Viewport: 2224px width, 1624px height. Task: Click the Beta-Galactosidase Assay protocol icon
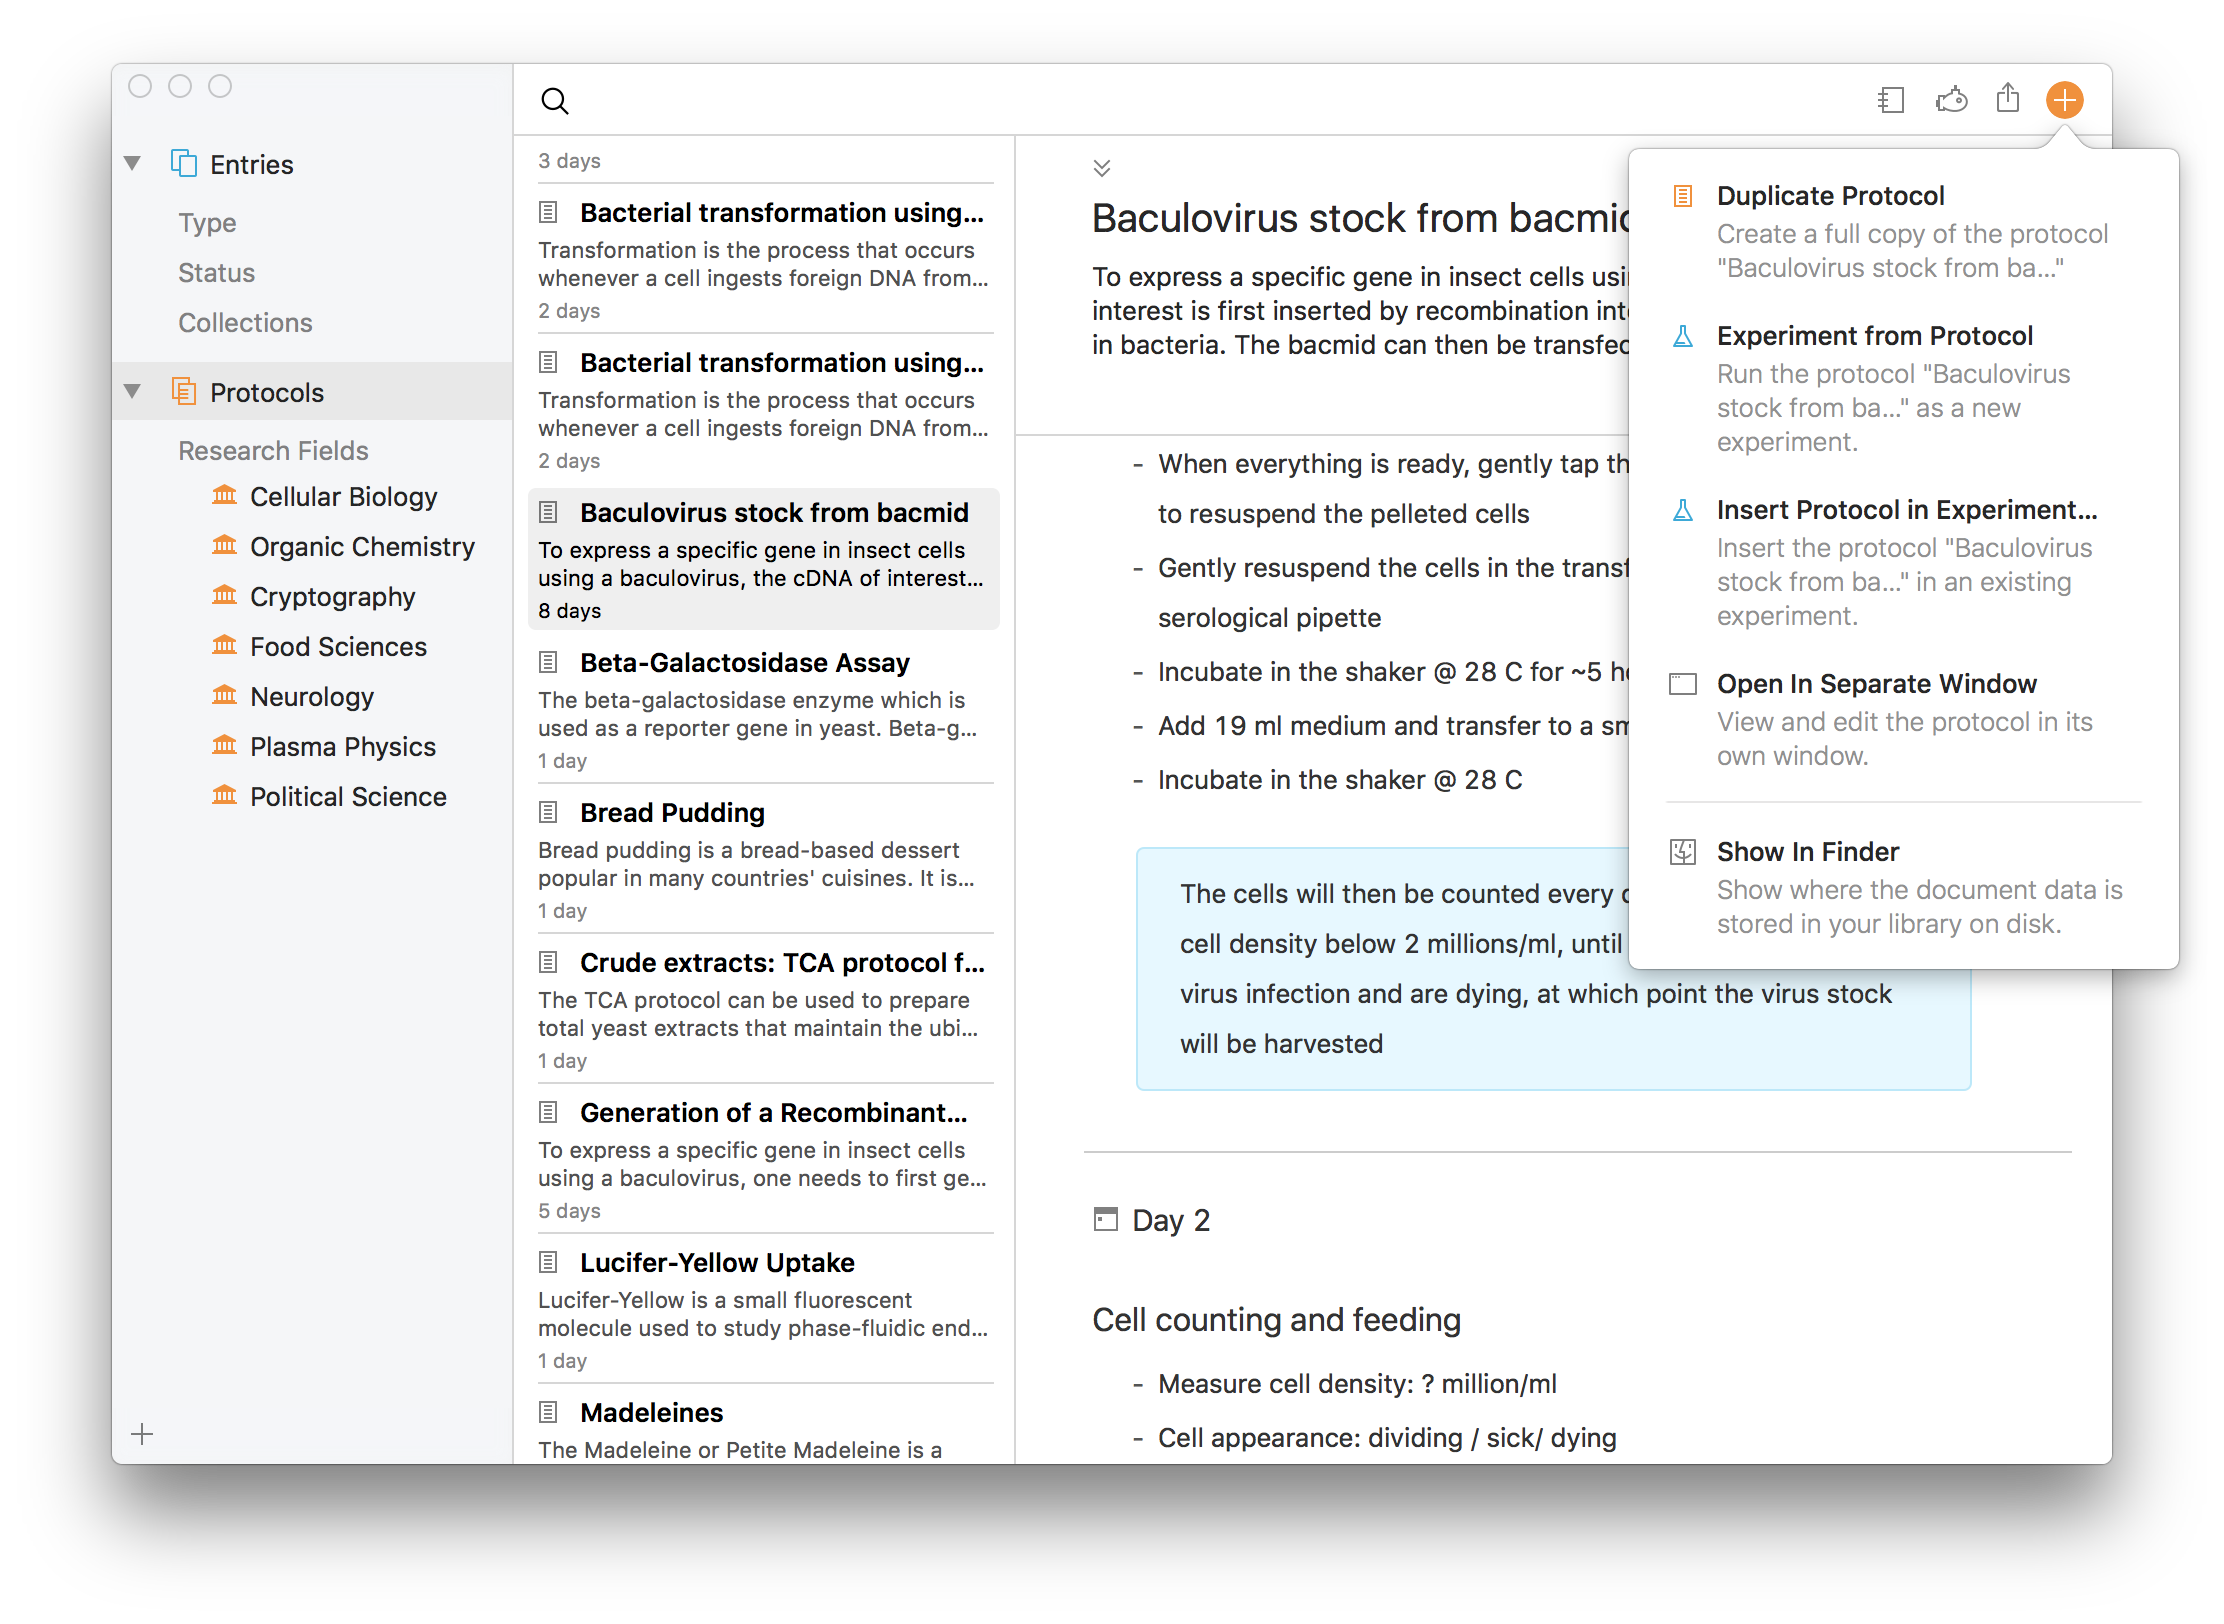coord(548,662)
